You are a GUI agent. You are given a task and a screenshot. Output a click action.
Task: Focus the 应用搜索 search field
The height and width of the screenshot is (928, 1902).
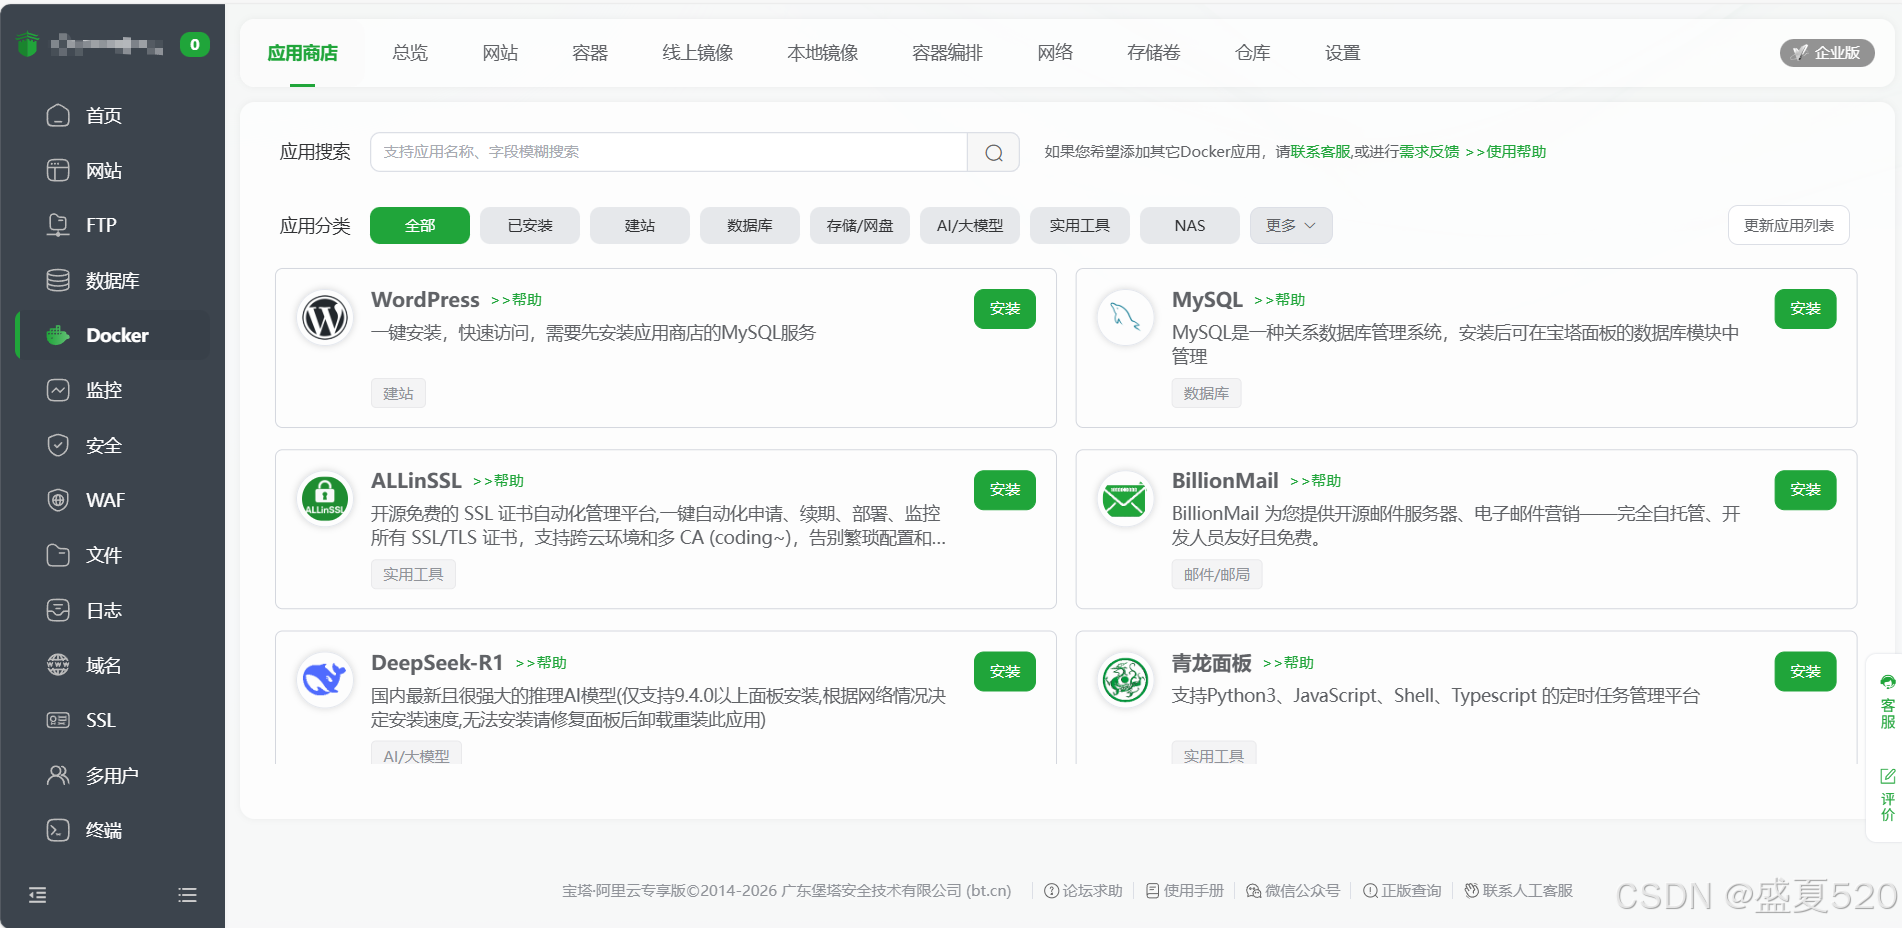[669, 152]
